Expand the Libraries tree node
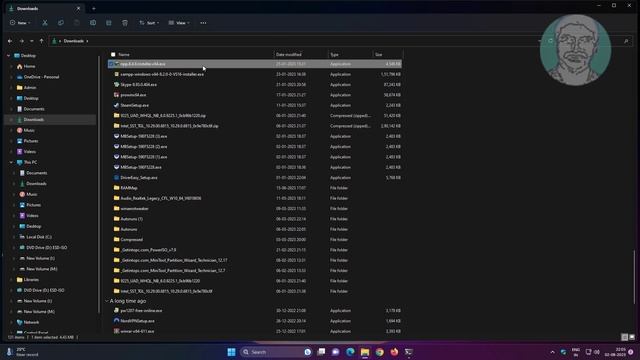The image size is (640, 360). pos(11,280)
